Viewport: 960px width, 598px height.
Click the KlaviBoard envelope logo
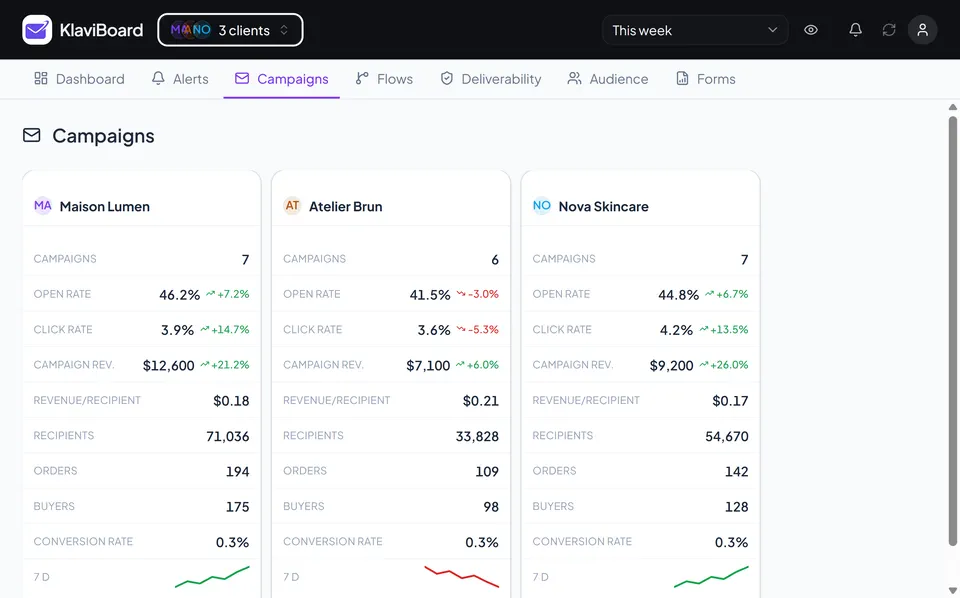point(37,30)
